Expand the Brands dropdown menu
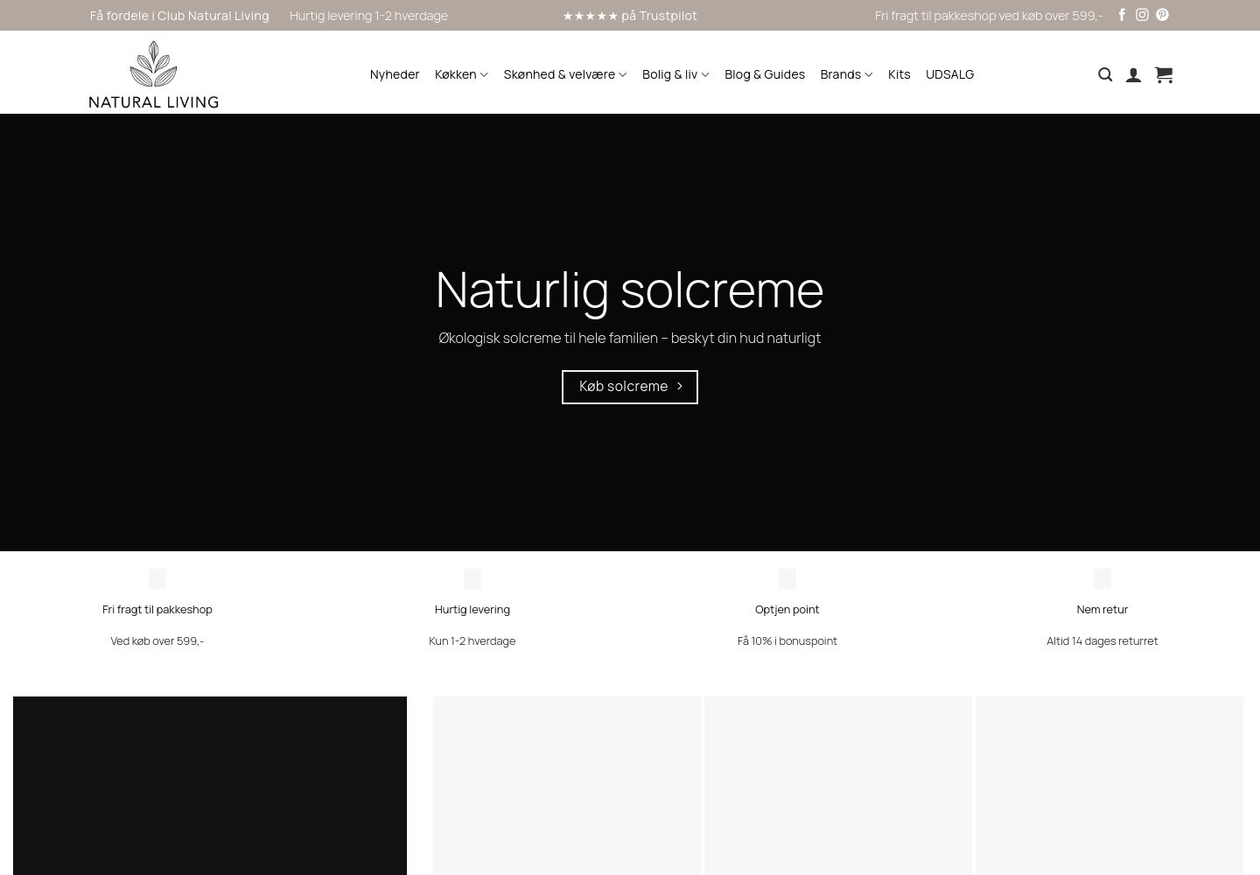 point(845,74)
